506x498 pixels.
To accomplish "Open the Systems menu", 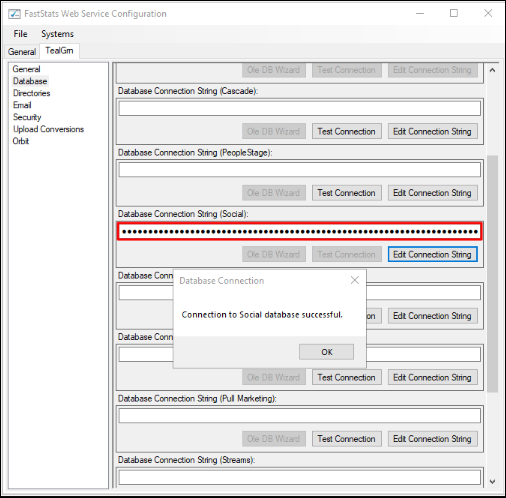I will click(57, 34).
